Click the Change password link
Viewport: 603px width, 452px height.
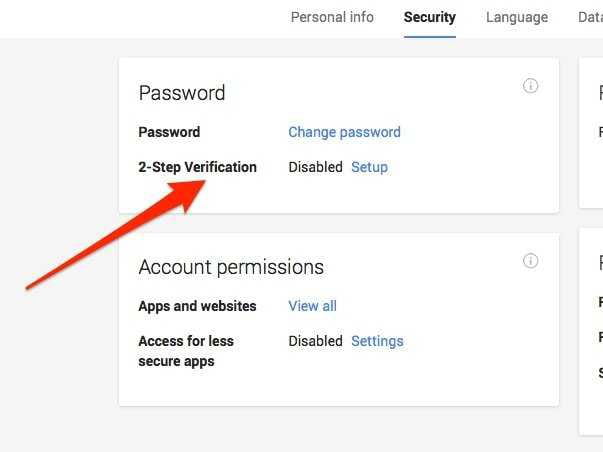pos(344,132)
